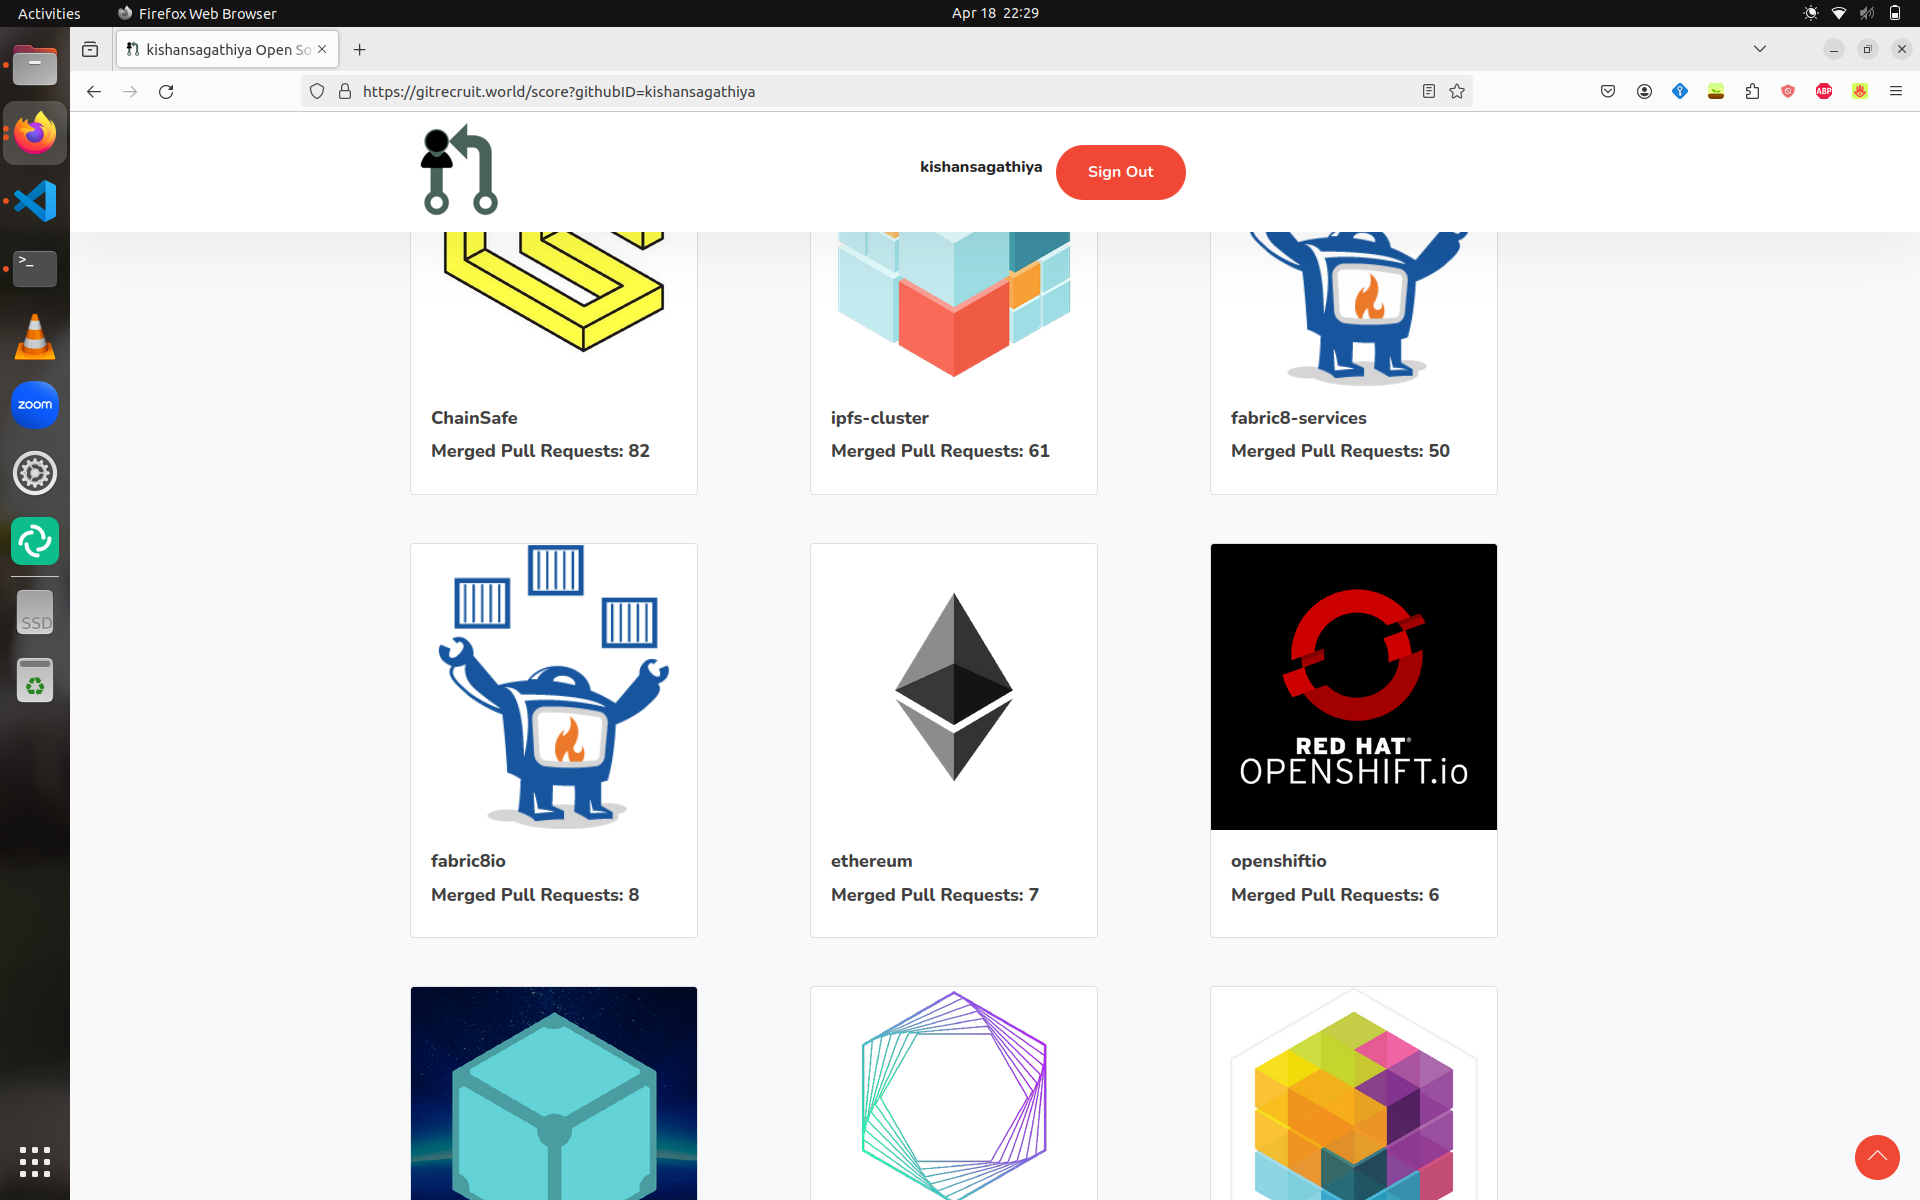Close the kishansagathiya Open Source tab

(x=322, y=49)
